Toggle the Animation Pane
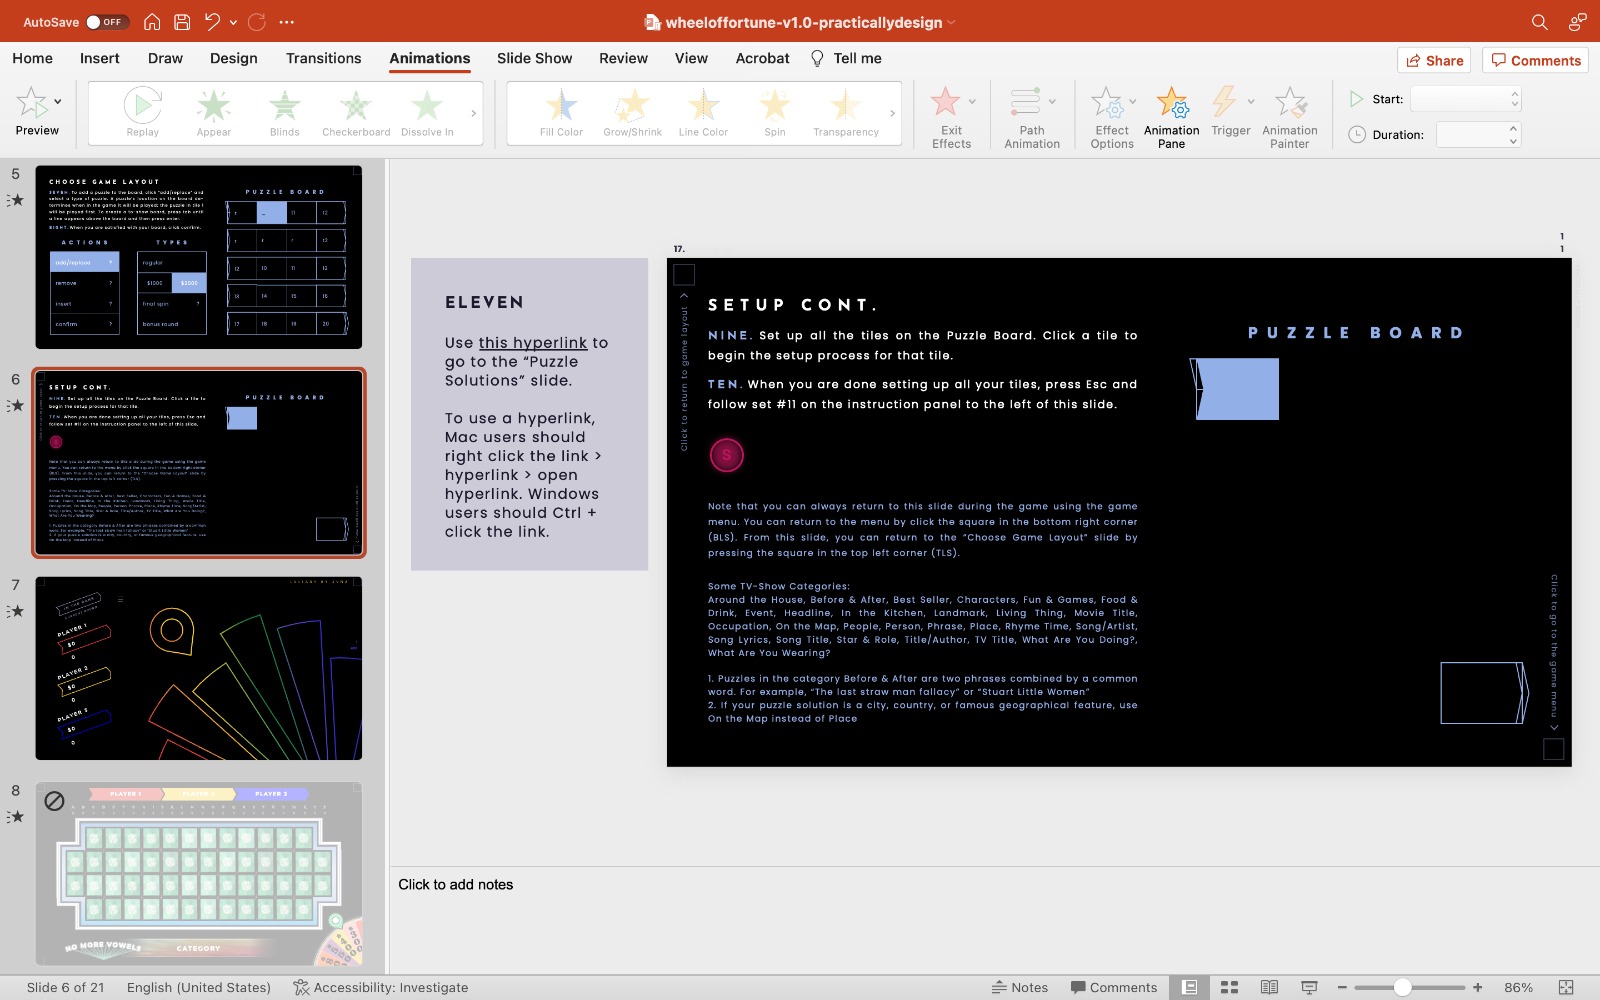Image resolution: width=1600 pixels, height=1000 pixels. coord(1171,117)
